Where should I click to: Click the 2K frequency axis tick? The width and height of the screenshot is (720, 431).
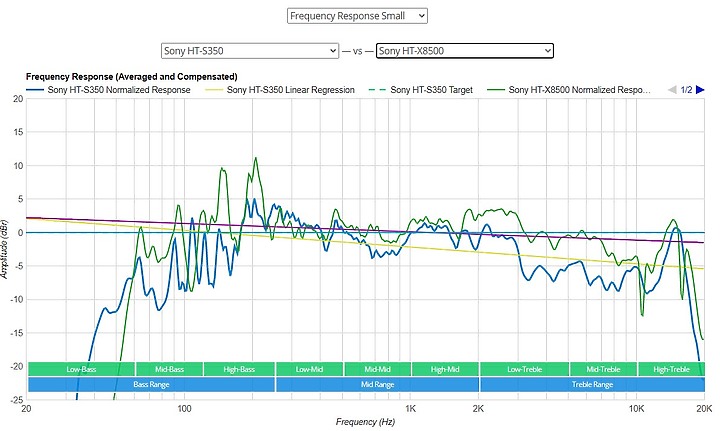(478, 409)
